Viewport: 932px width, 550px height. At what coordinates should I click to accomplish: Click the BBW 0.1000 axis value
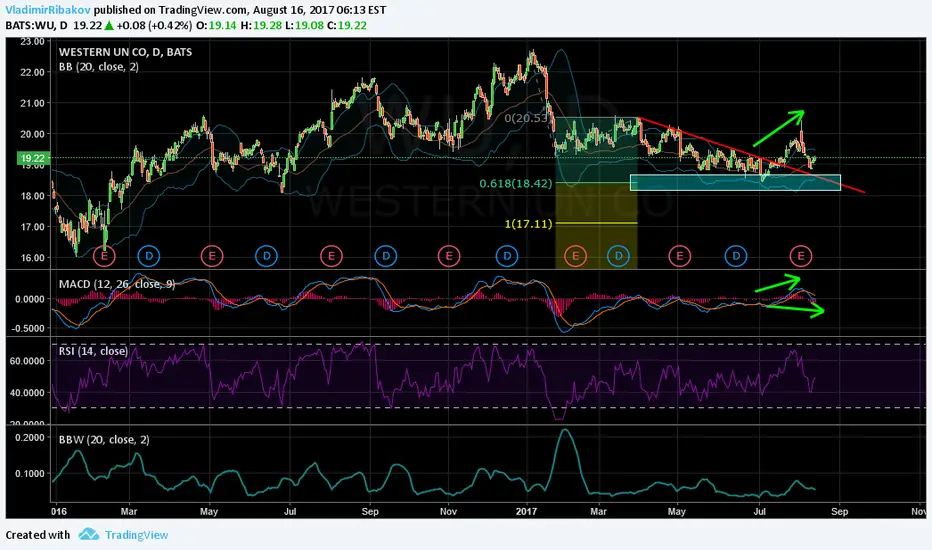[29, 474]
